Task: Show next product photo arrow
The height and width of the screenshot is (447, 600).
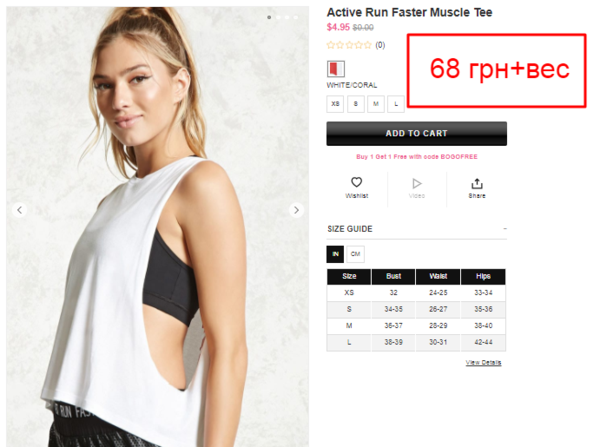Action: click(x=296, y=210)
